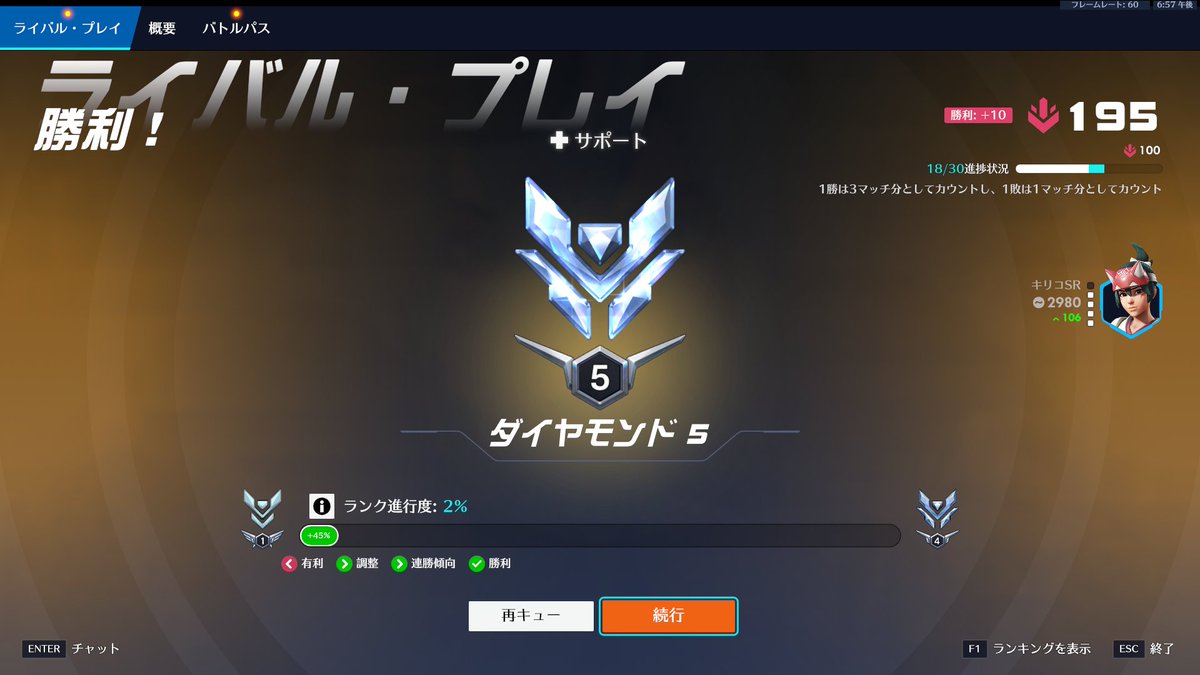Click the 調整 modifier icon
The height and width of the screenshot is (675, 1200).
click(x=344, y=564)
